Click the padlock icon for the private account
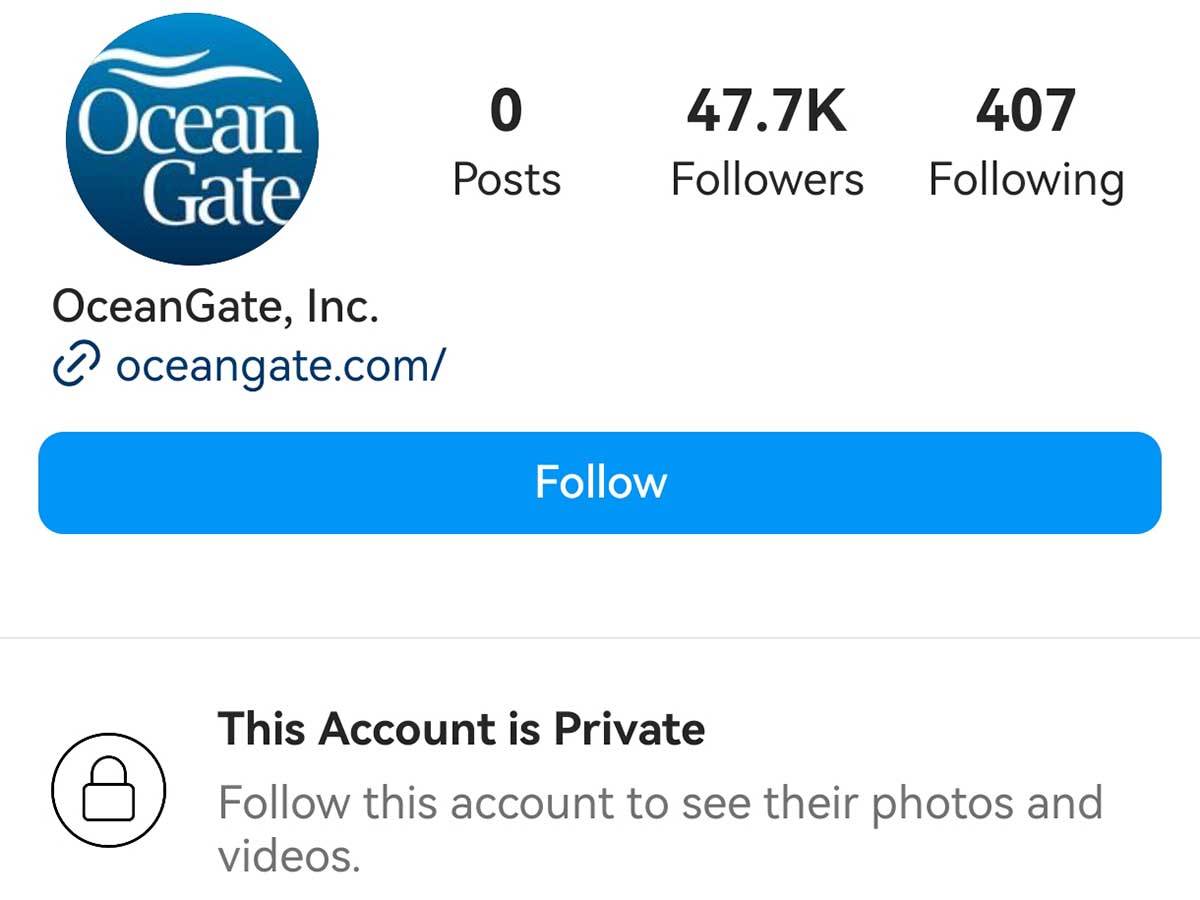The height and width of the screenshot is (900, 1200). point(108,791)
